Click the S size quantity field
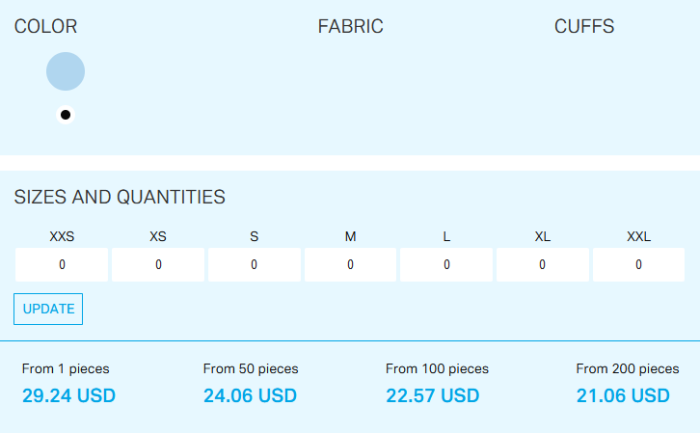 coord(254,265)
